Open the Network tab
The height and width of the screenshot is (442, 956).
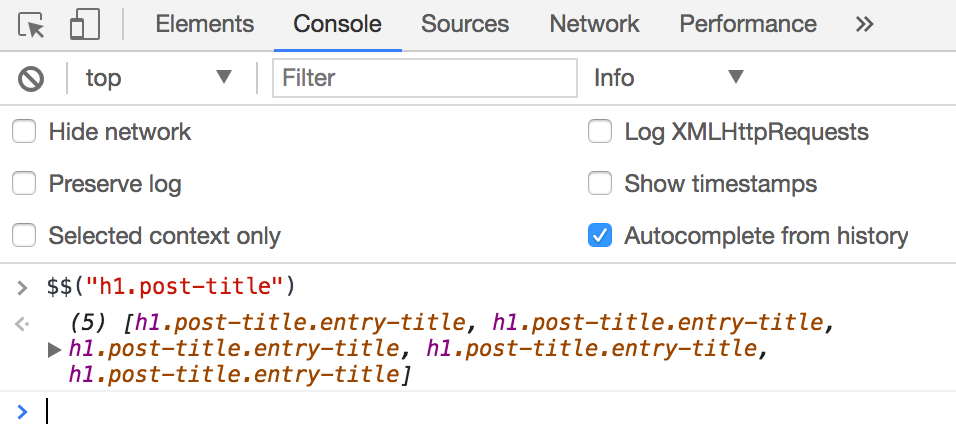[x=594, y=24]
